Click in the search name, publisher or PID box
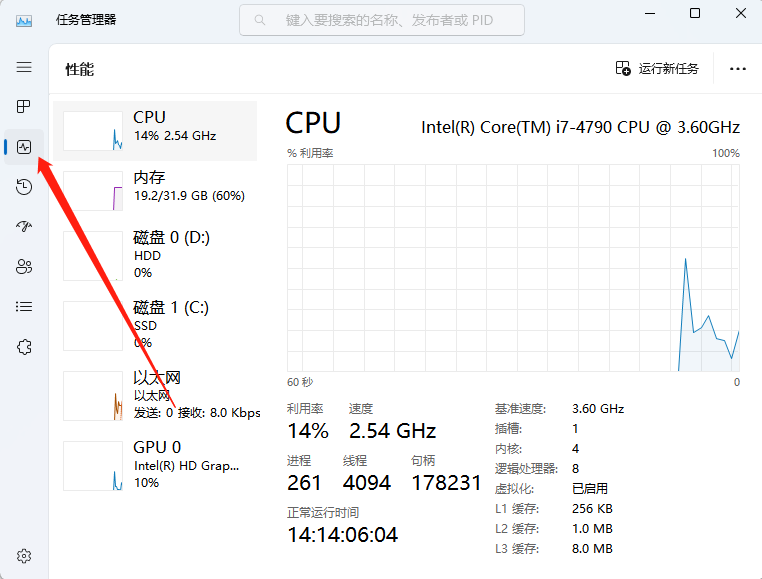Screen dimensions: 762x579 point(382,20)
